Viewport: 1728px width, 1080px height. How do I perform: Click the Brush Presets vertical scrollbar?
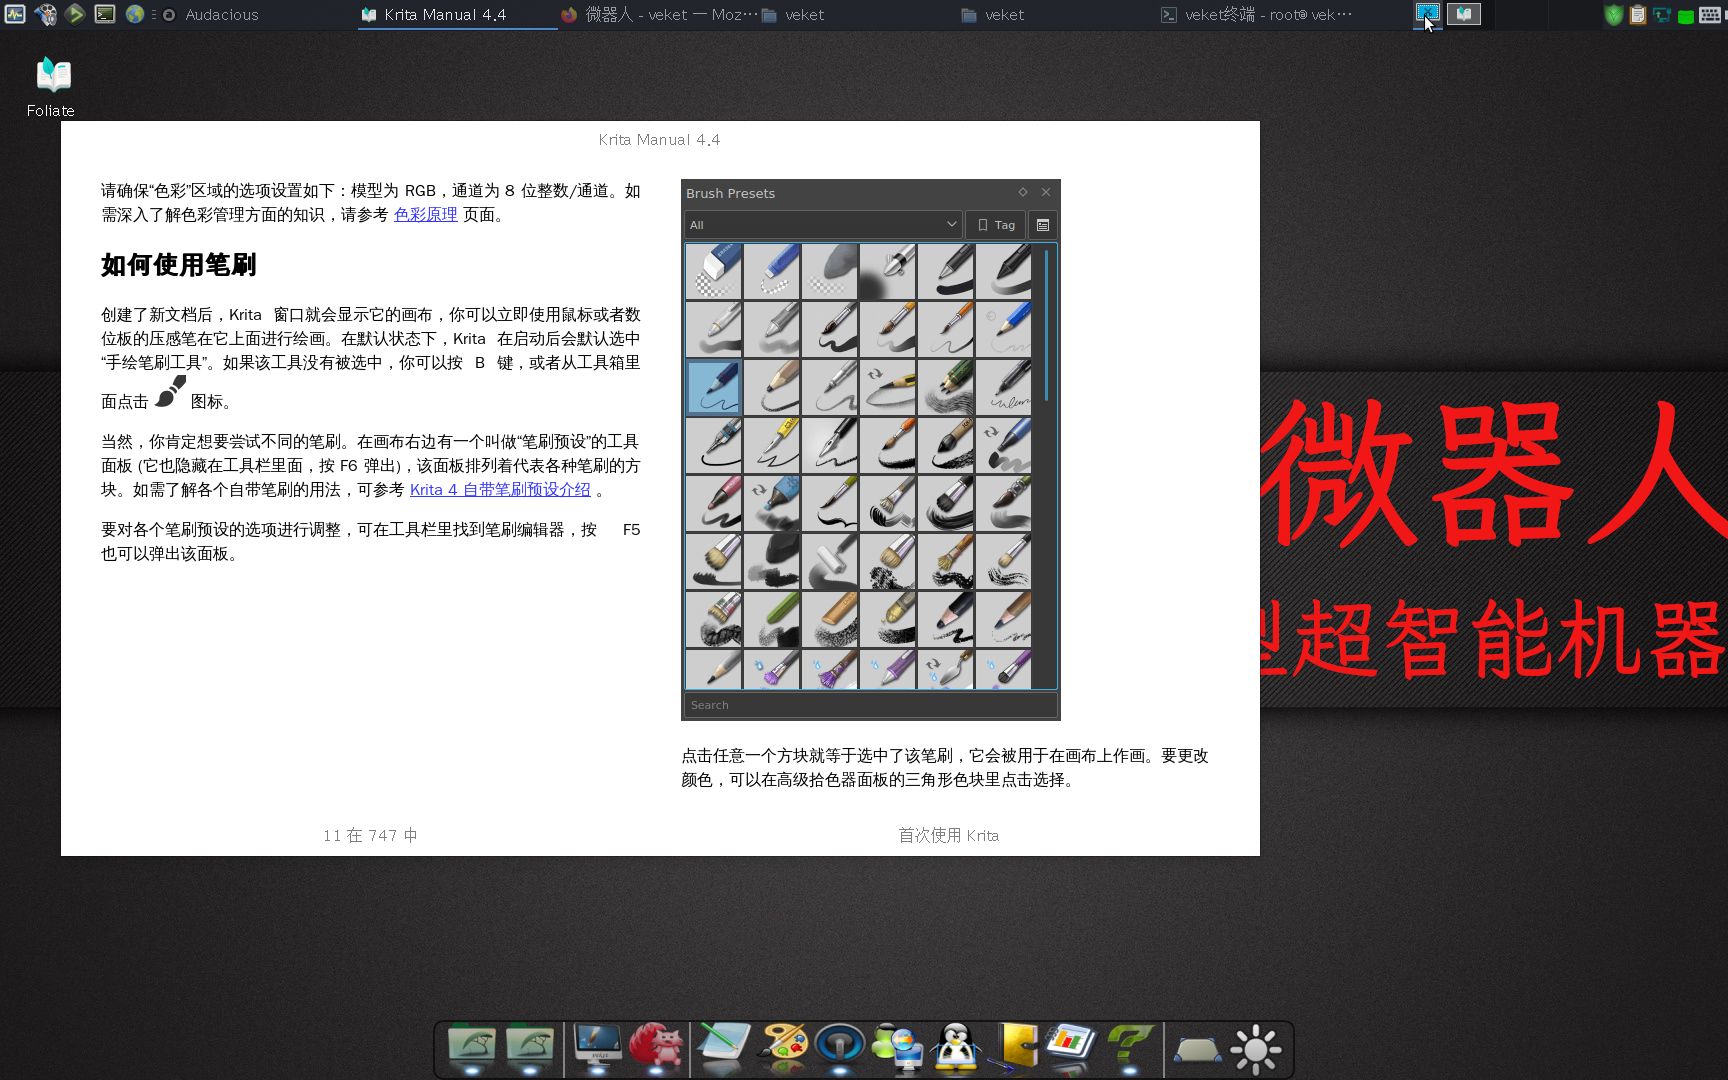click(1046, 325)
